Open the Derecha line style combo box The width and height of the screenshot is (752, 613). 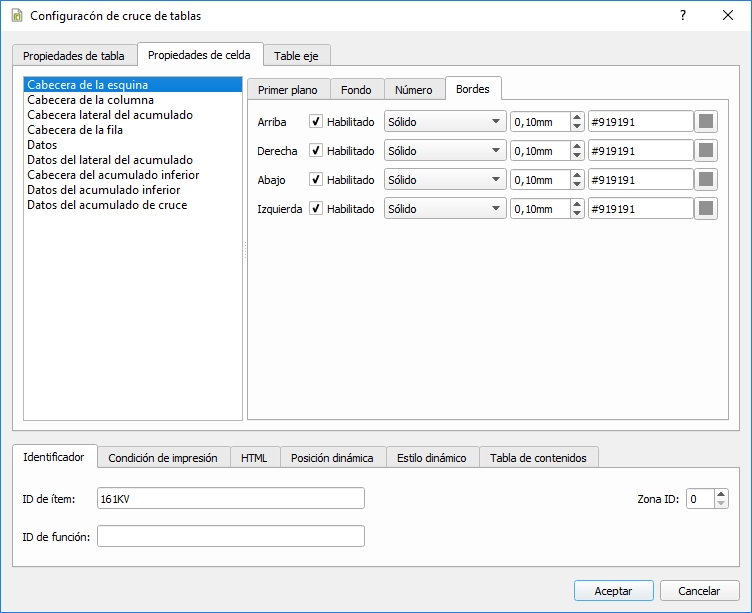[x=445, y=151]
